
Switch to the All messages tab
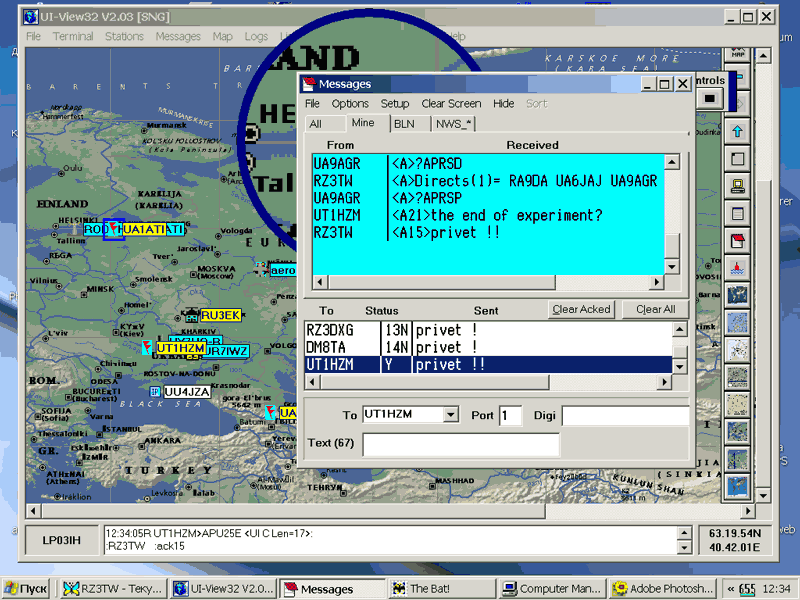coord(324,124)
